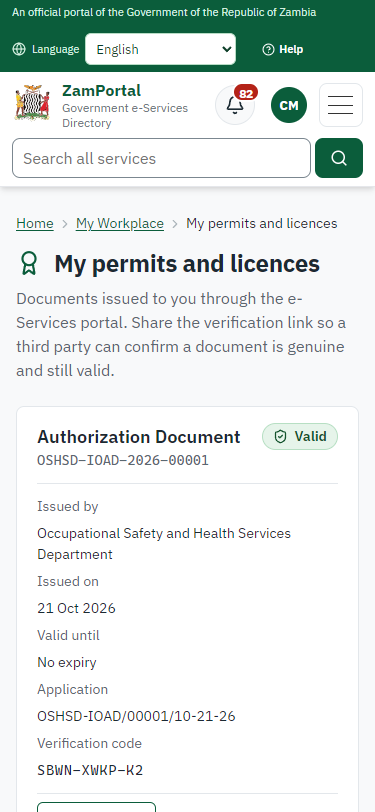Click the No expiry value
375x812 pixels.
(x=67, y=662)
